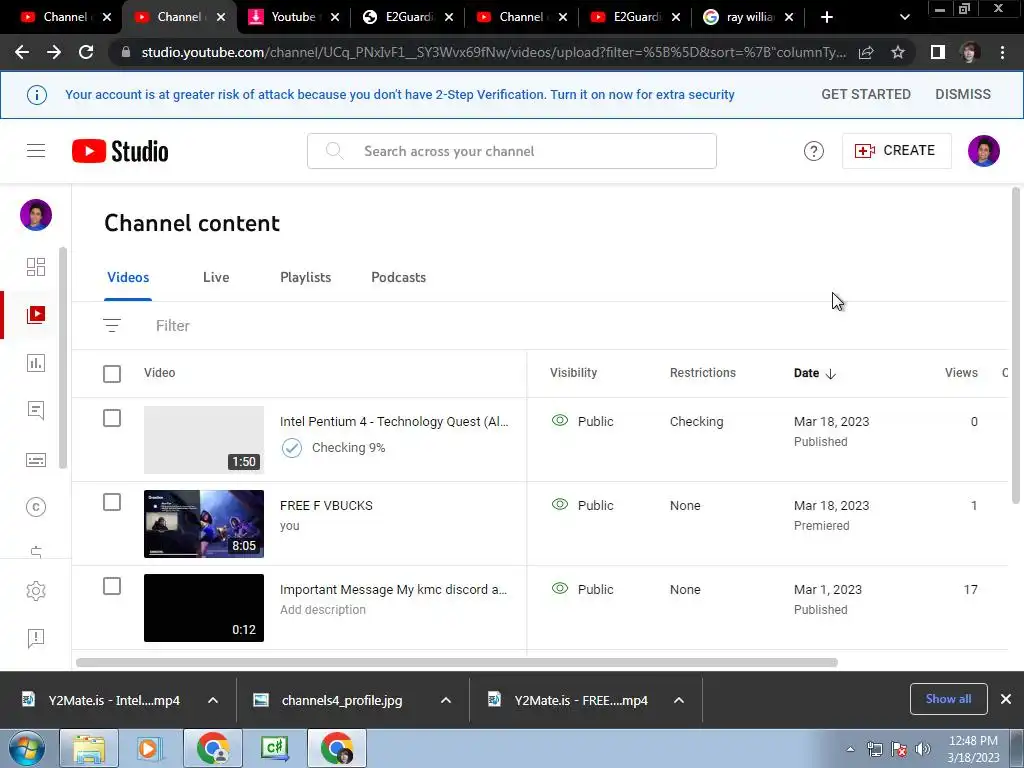Select all videos checkbox in header
Screen dimensions: 1024x768
pos(112,374)
